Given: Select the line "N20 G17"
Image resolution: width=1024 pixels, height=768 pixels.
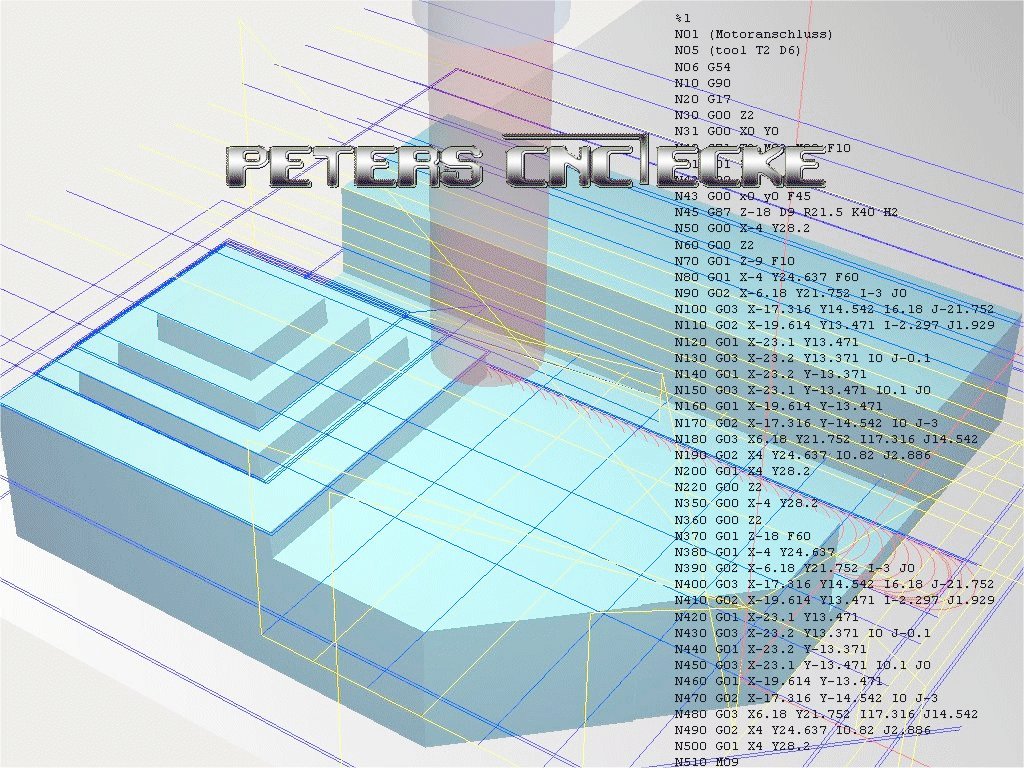Looking at the screenshot, I should (x=703, y=99).
